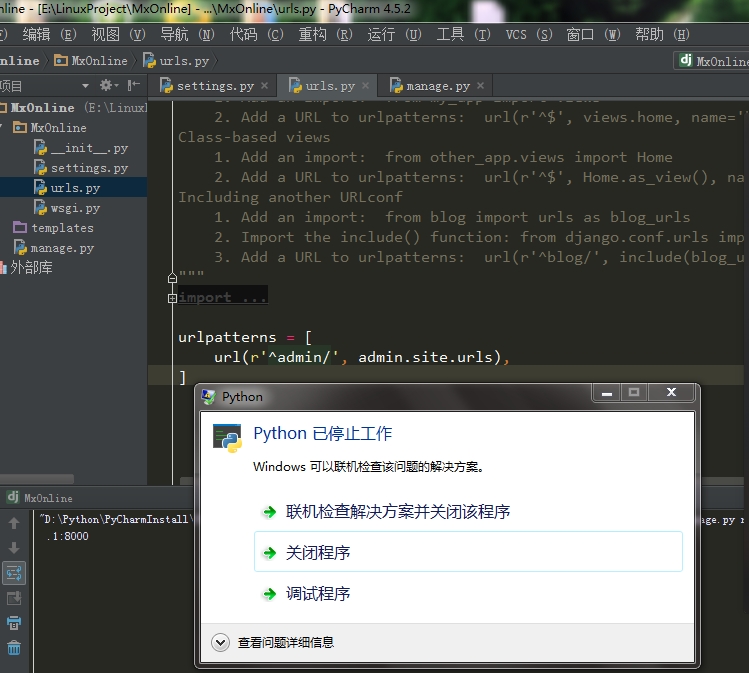Close the Python crash dialog window
749x673 pixels.
tap(672, 392)
